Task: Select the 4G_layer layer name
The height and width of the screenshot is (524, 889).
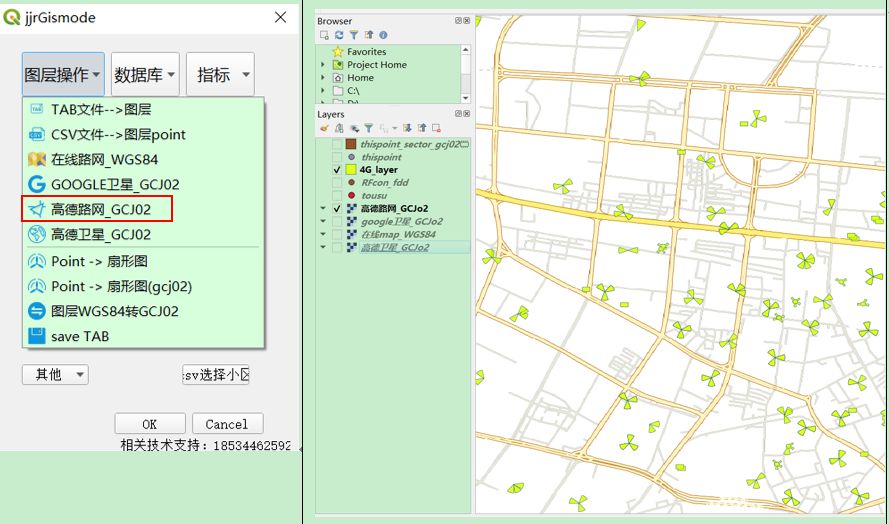Action: (379, 170)
